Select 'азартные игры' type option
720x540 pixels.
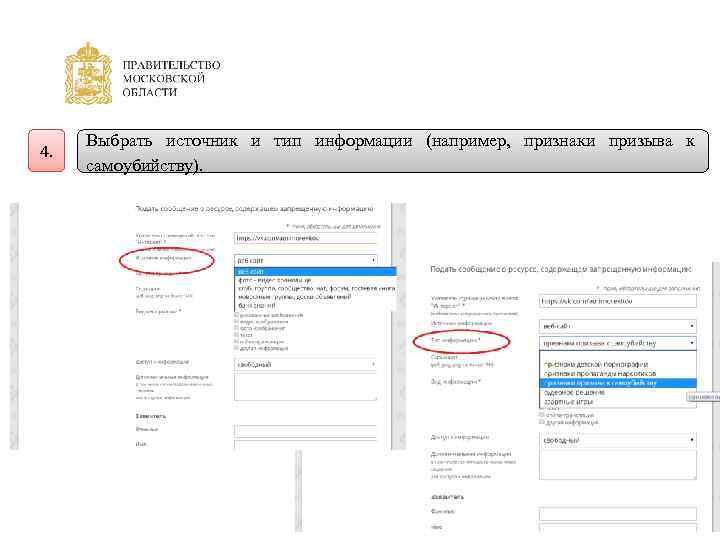pos(618,402)
